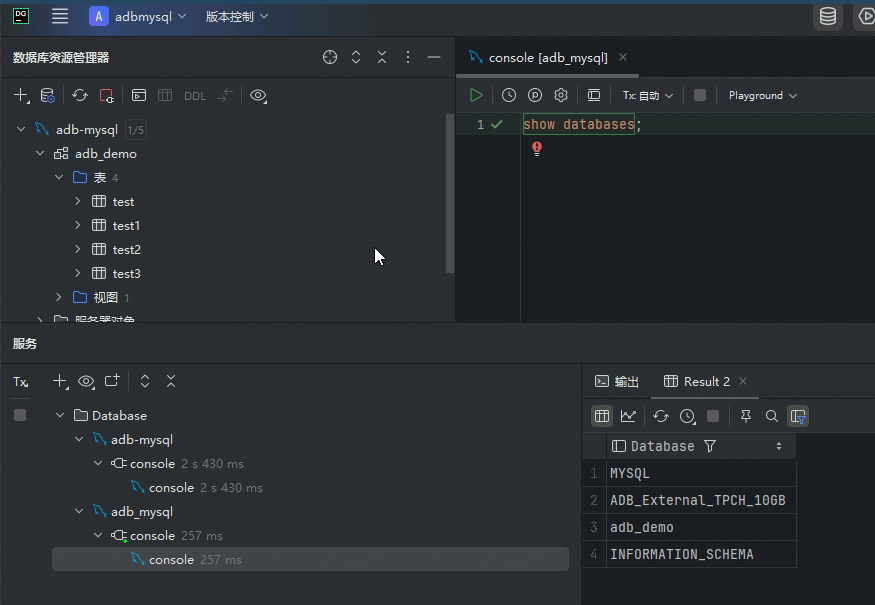Reload the result page

pyautogui.click(x=661, y=416)
